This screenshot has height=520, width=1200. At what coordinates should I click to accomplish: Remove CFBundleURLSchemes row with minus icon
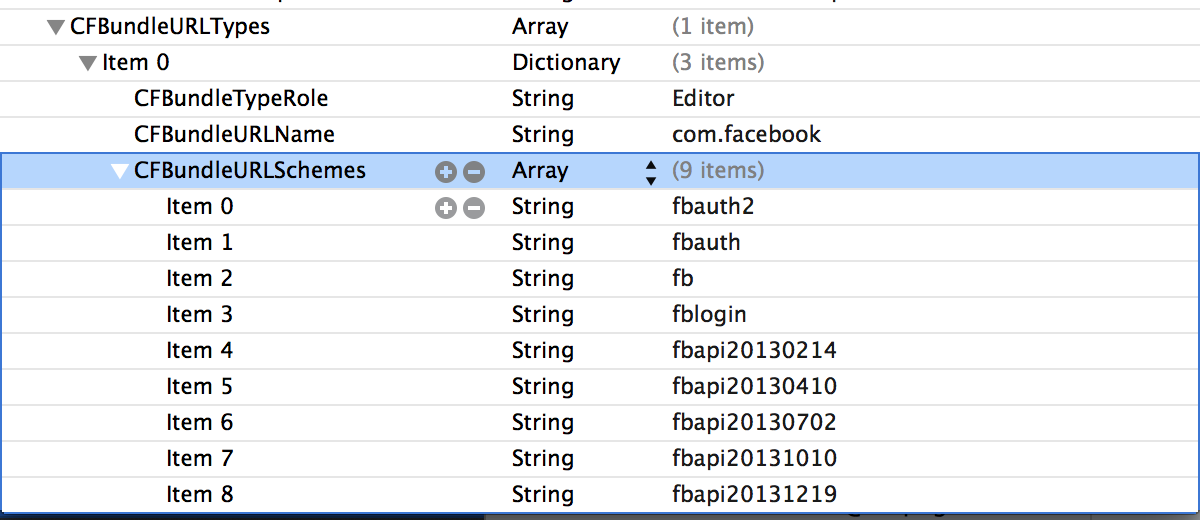tap(474, 172)
